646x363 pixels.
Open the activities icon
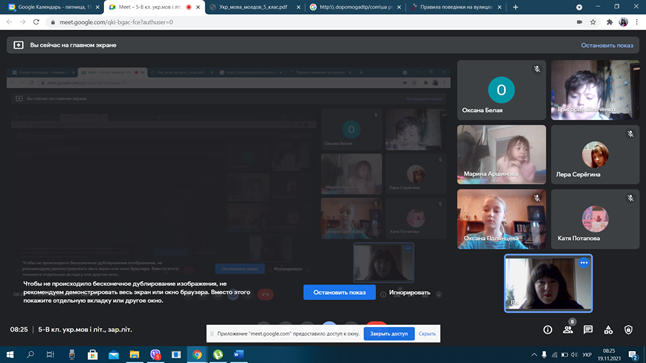[x=608, y=330]
